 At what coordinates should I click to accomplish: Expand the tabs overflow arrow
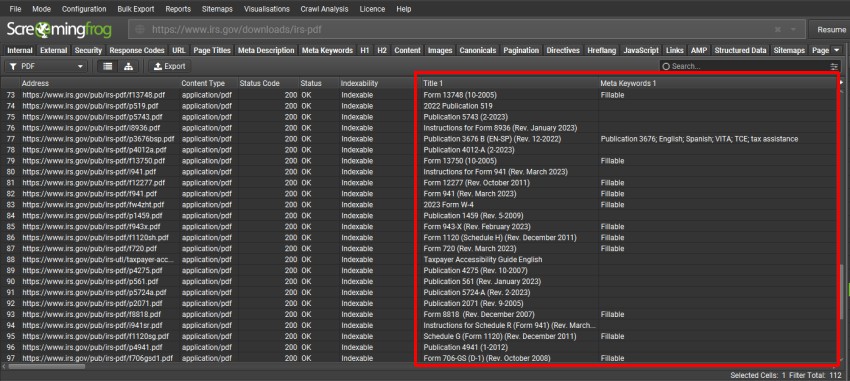836,50
